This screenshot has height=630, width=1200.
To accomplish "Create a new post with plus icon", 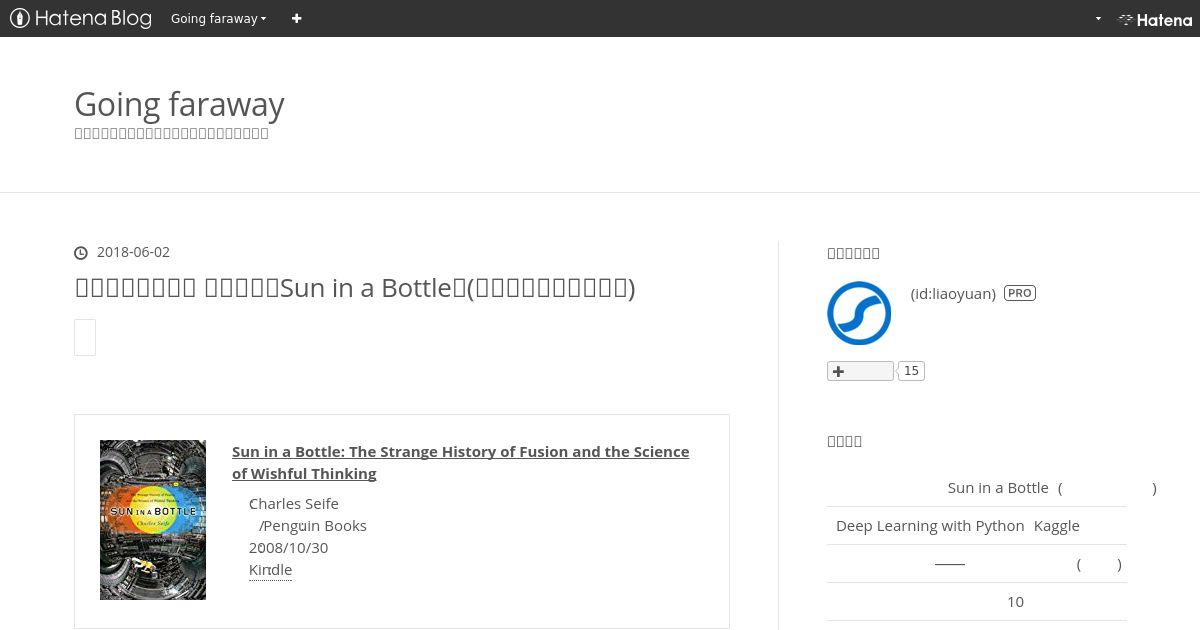I will (x=296, y=18).
